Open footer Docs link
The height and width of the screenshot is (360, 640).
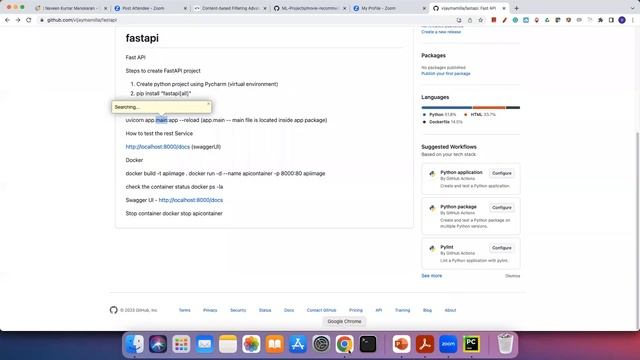(289, 310)
